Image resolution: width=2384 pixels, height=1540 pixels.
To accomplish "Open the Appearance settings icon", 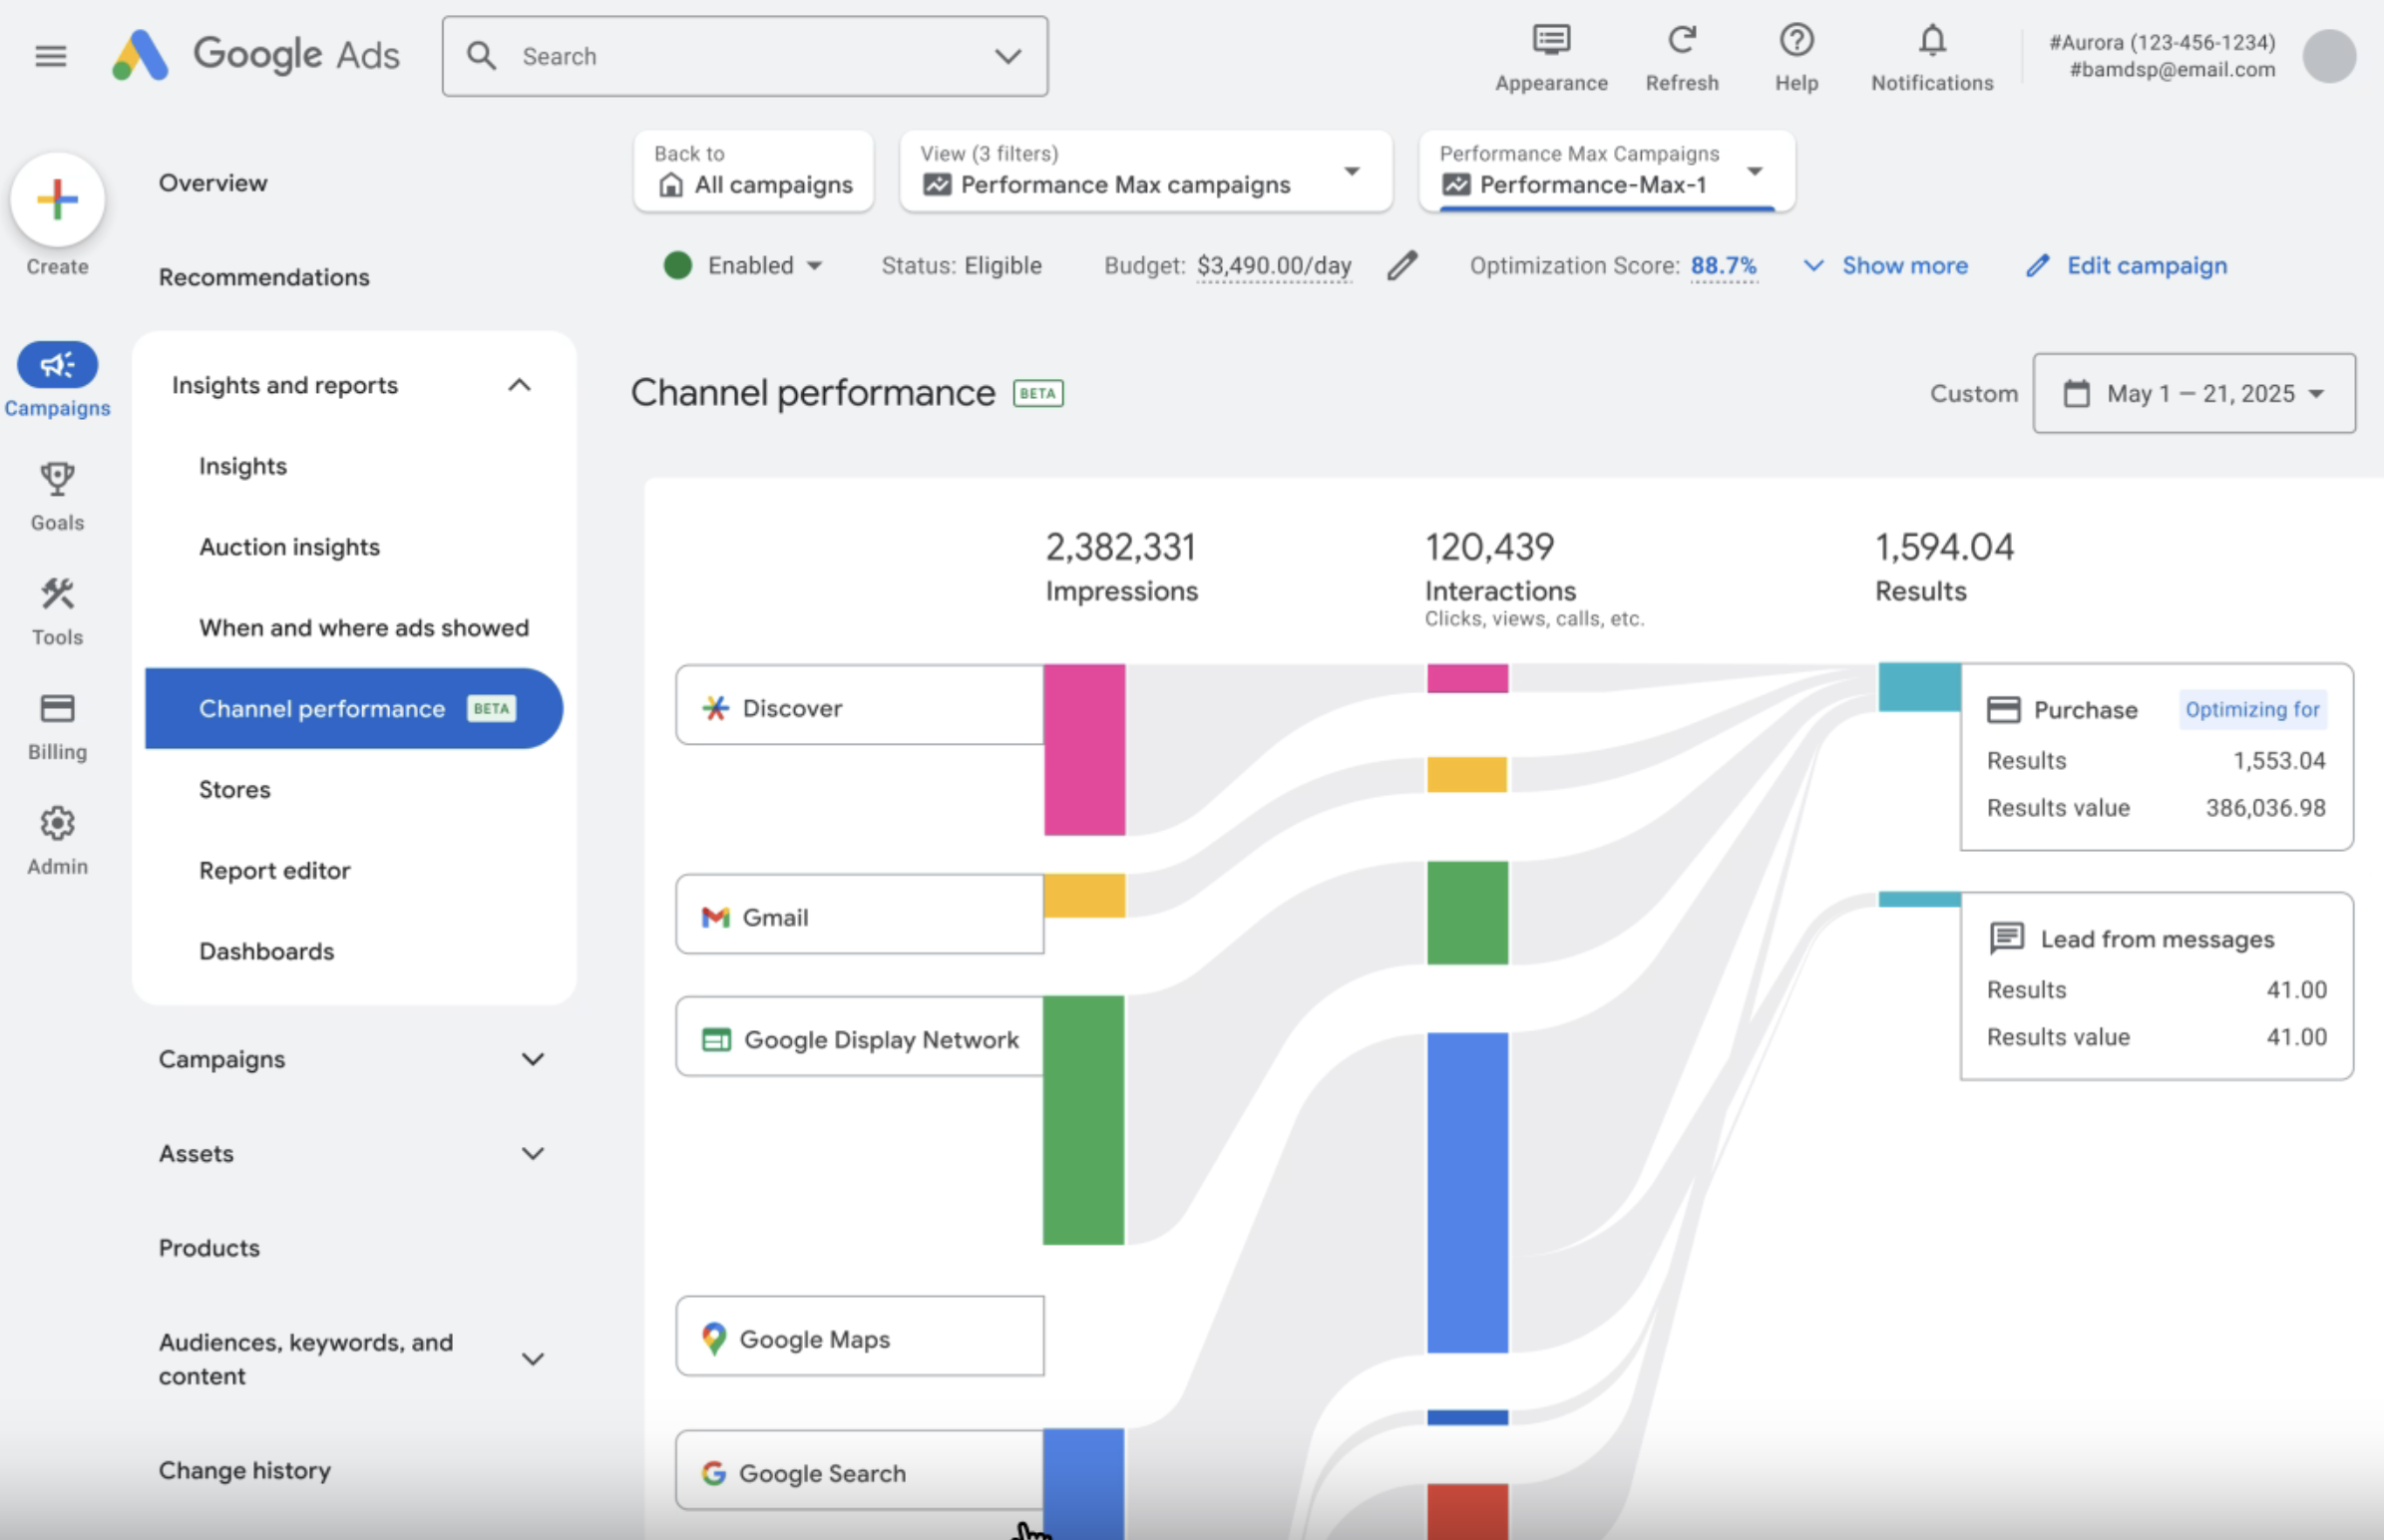I will tap(1551, 40).
